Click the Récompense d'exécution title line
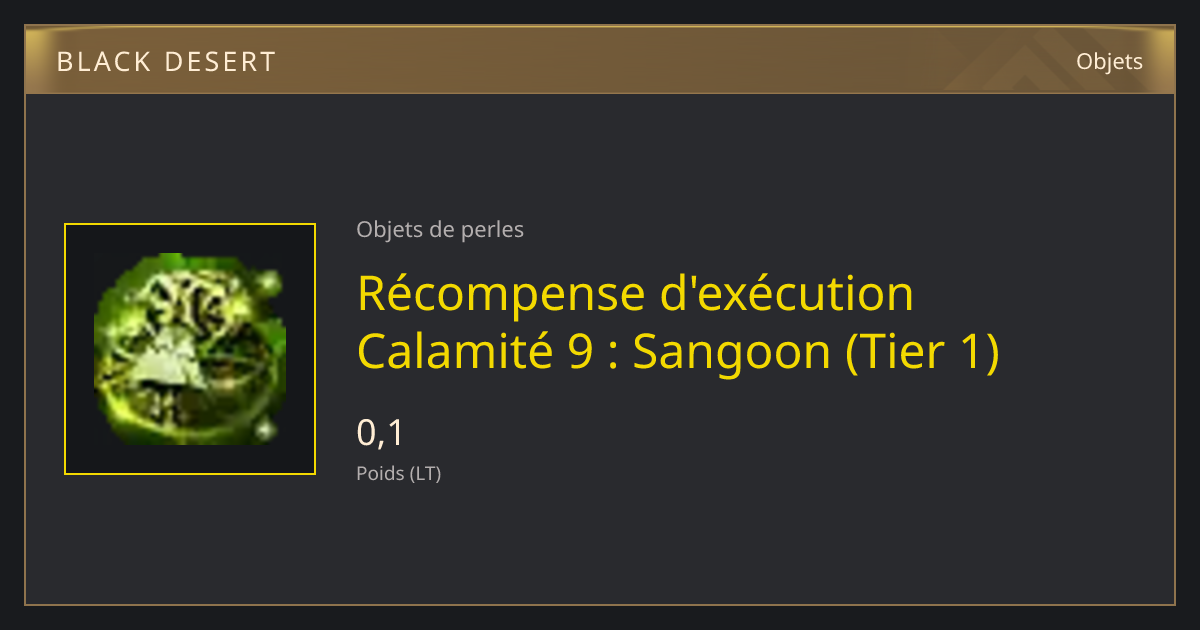Viewport: 1200px width, 630px height. pos(635,294)
